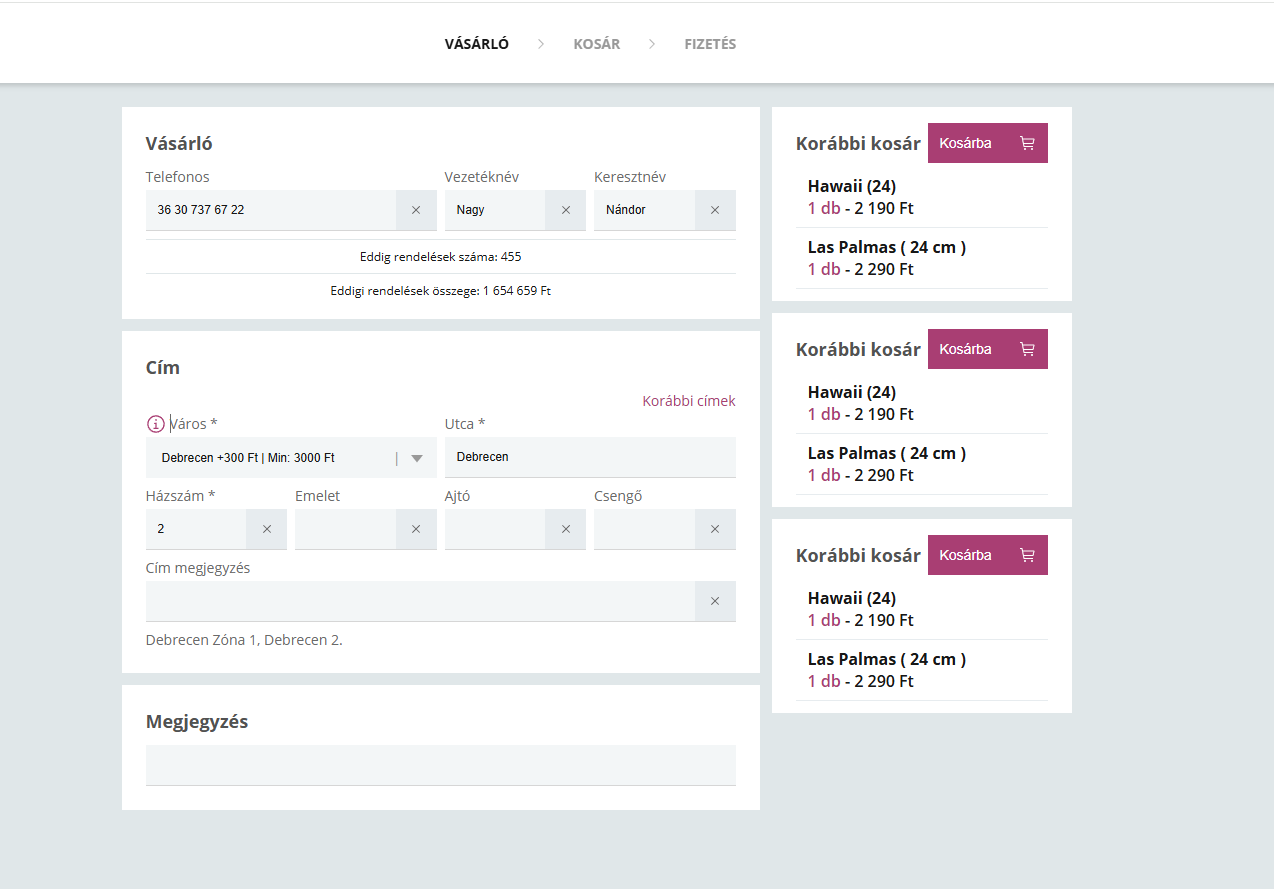1274x889 pixels.
Task: Click the info icon beside Város
Action: point(156,424)
